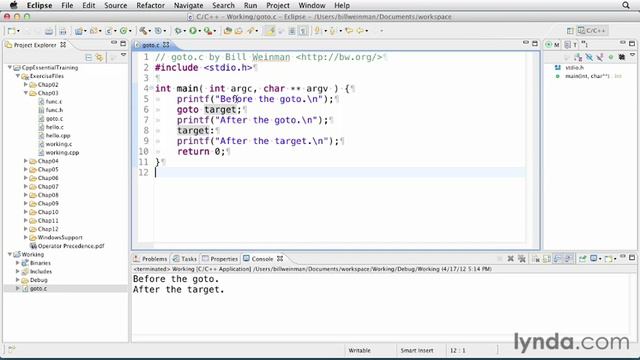Viewport: 640px width, 360px height.
Task: Select stdio.h in Outline view
Action: click(x=574, y=67)
